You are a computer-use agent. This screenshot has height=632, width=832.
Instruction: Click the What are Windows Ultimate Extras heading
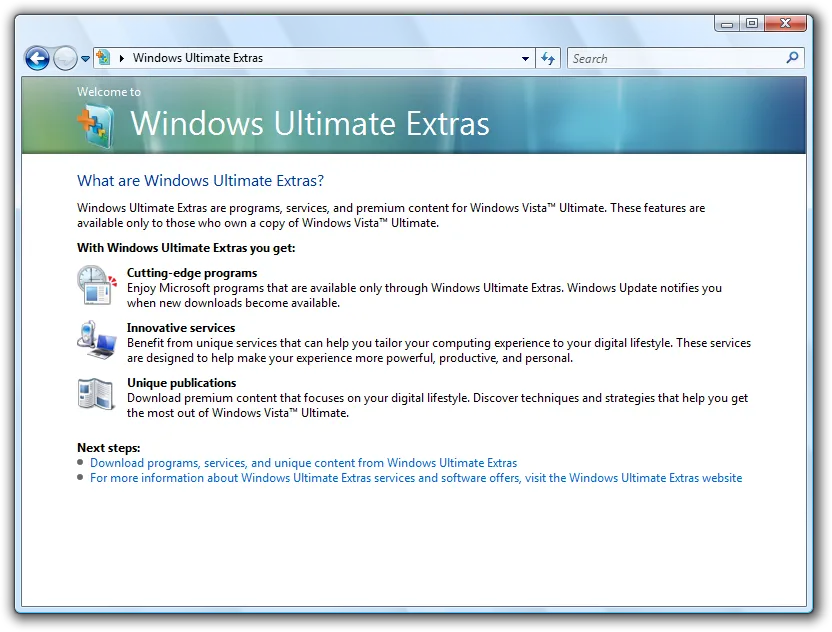[200, 181]
